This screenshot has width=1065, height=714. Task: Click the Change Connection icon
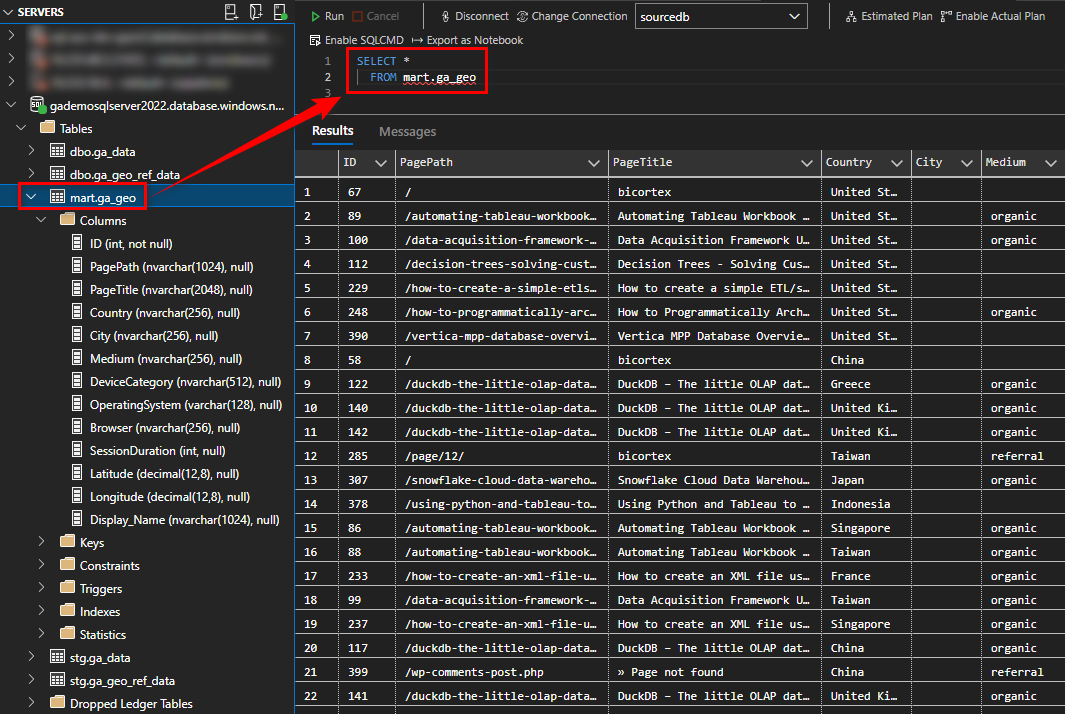pyautogui.click(x=521, y=16)
